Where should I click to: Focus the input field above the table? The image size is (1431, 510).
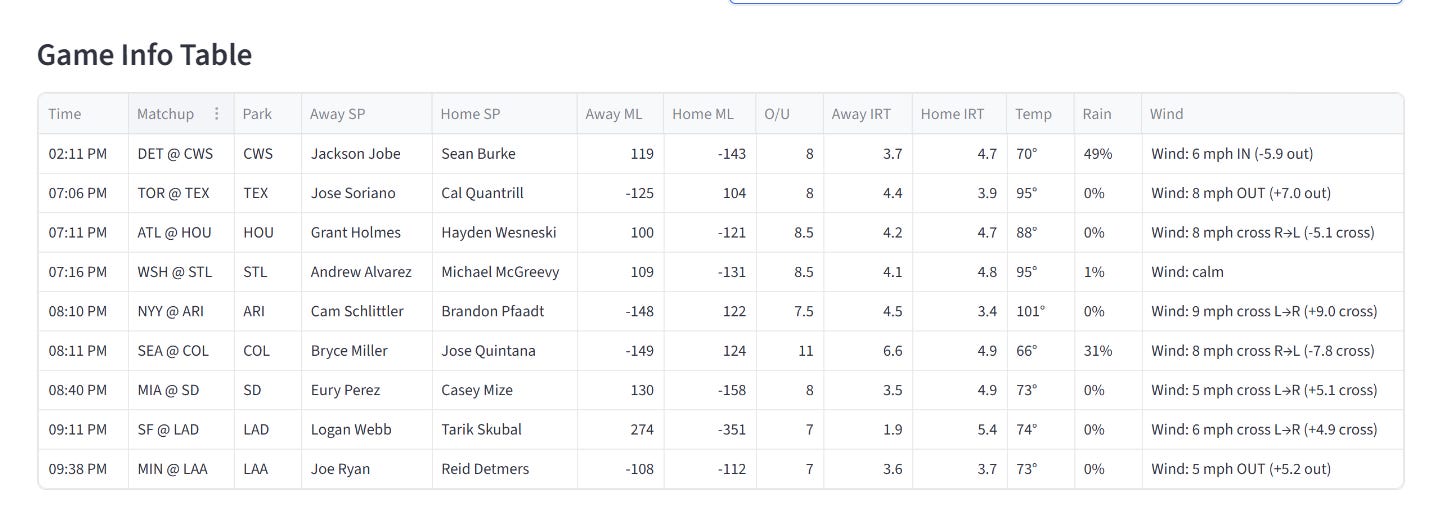point(1066,2)
